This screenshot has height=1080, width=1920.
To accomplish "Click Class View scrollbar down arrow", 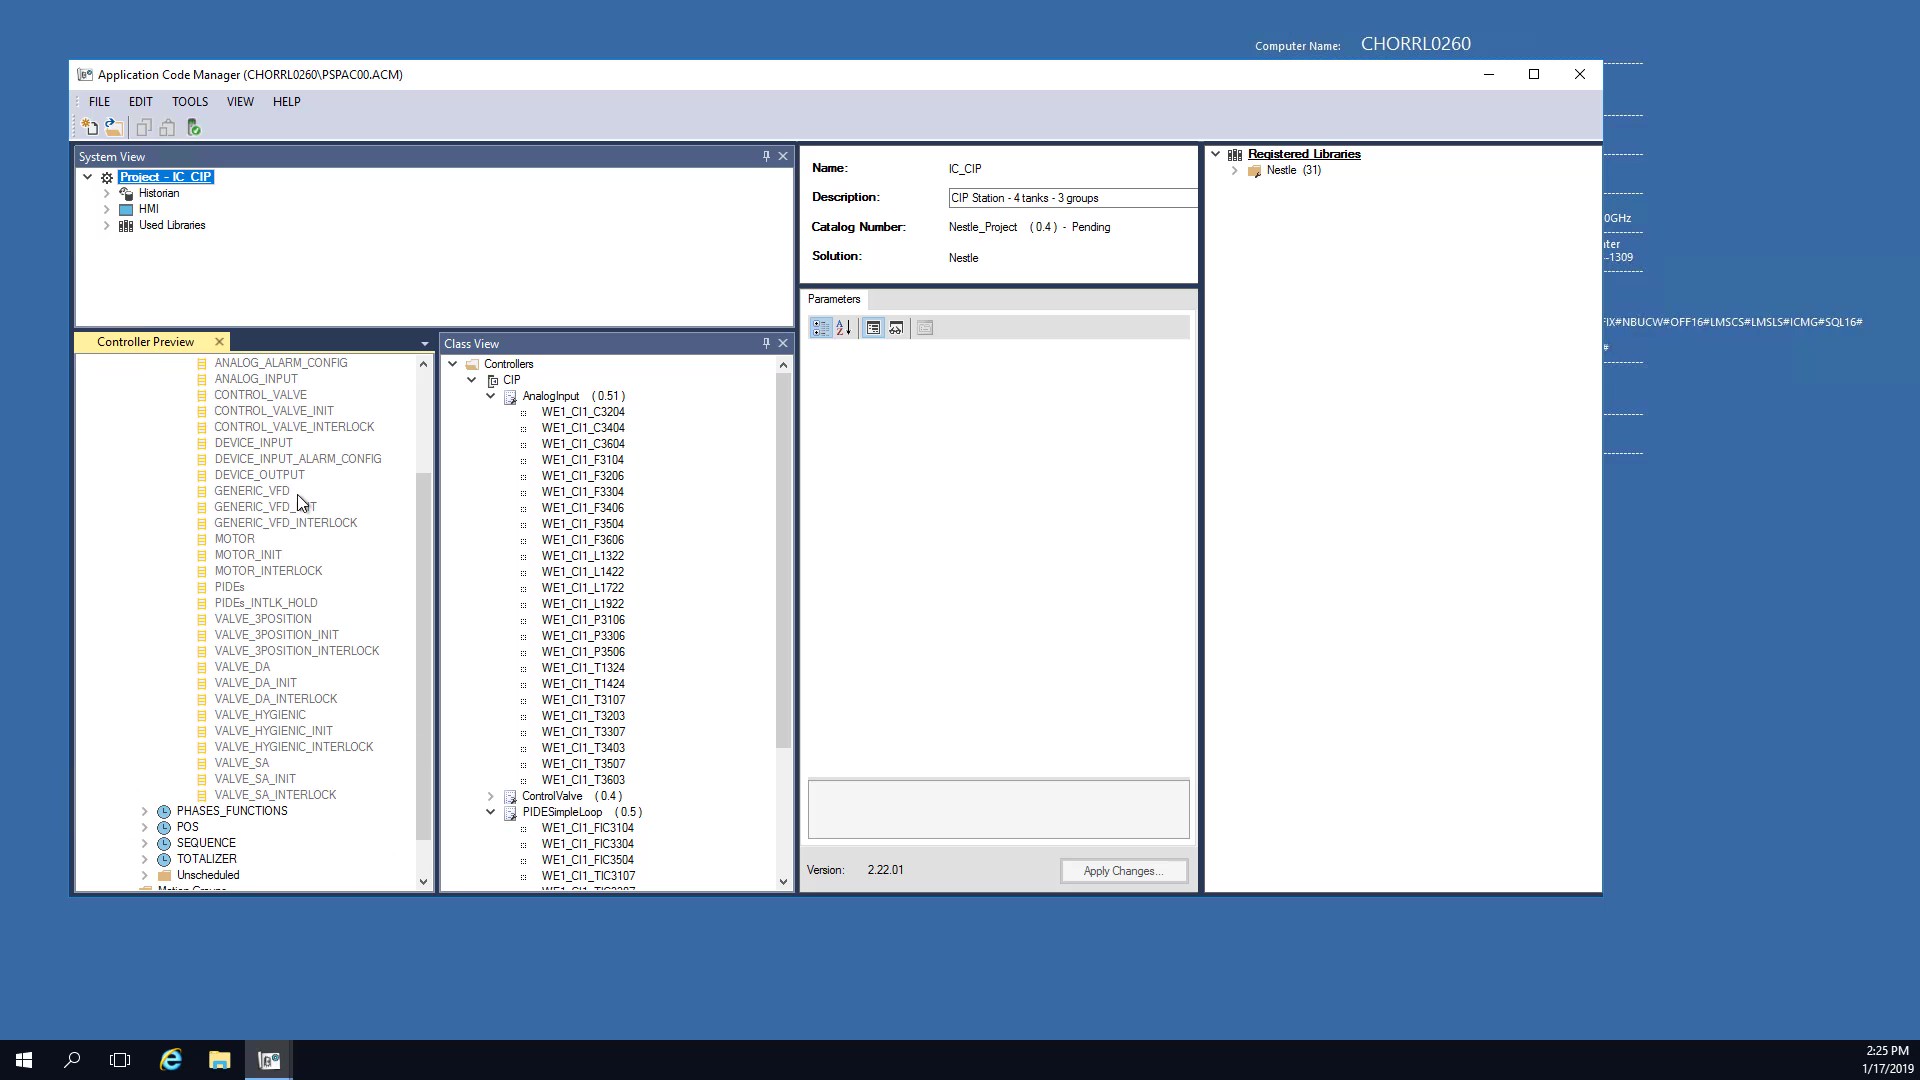I will [783, 881].
